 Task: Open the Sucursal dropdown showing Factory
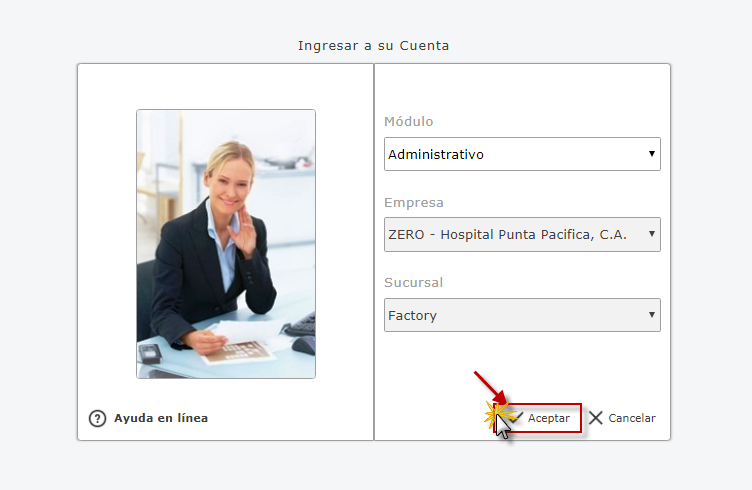pyautogui.click(x=522, y=315)
